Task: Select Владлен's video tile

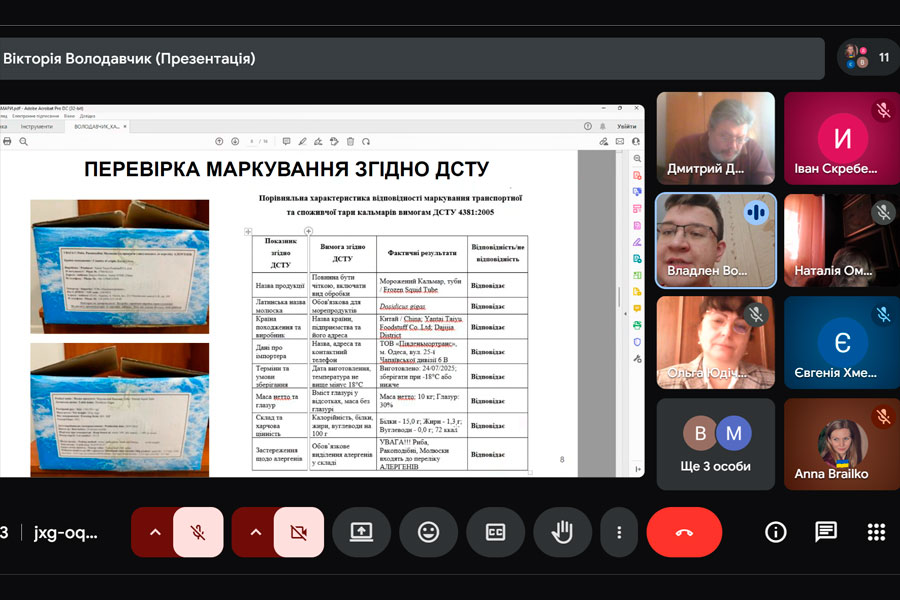Action: [715, 240]
